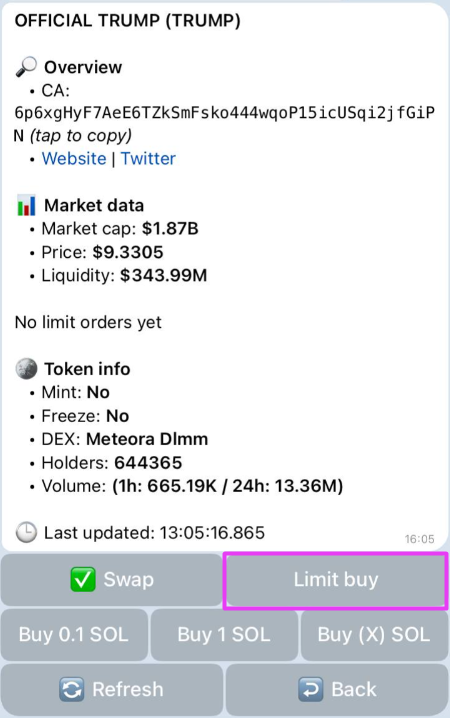The image size is (450, 718).
Task: Tap the (tap to copy) hint
Action: pos(81,136)
